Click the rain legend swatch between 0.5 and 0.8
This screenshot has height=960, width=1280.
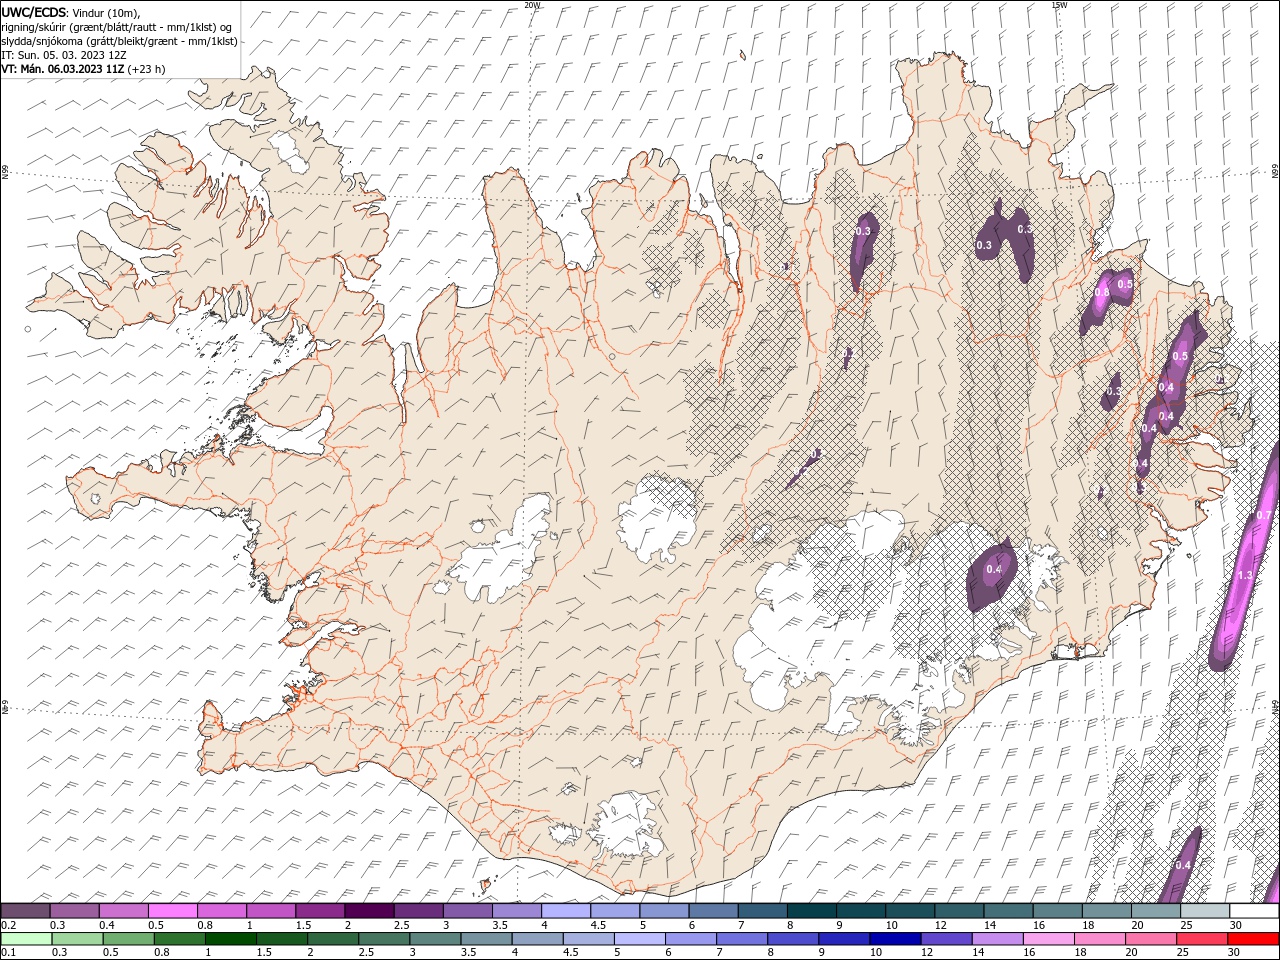[128, 939]
